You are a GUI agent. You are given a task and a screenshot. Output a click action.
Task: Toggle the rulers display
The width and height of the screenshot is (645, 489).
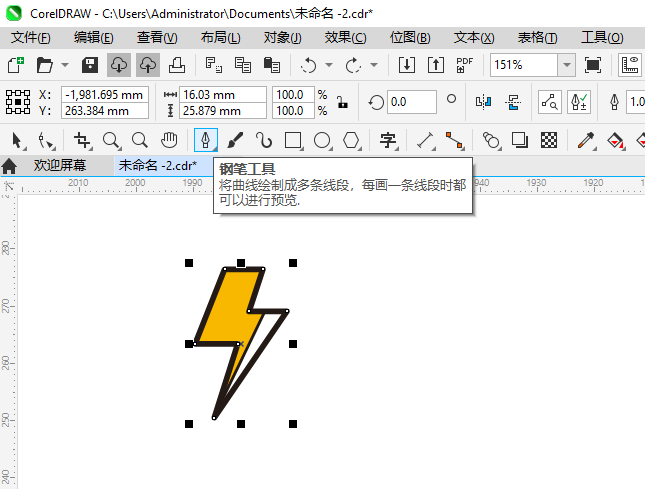[x=630, y=65]
